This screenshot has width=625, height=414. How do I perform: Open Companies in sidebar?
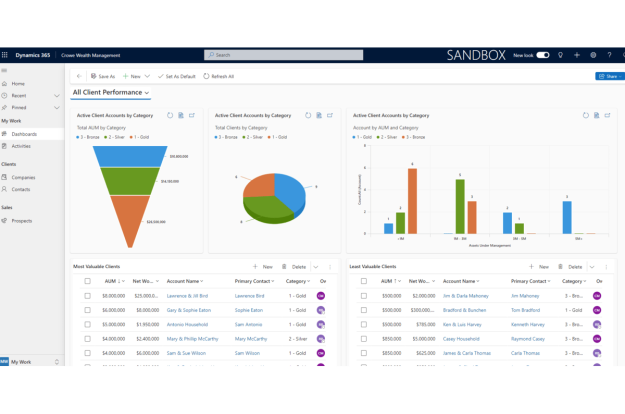[24, 177]
